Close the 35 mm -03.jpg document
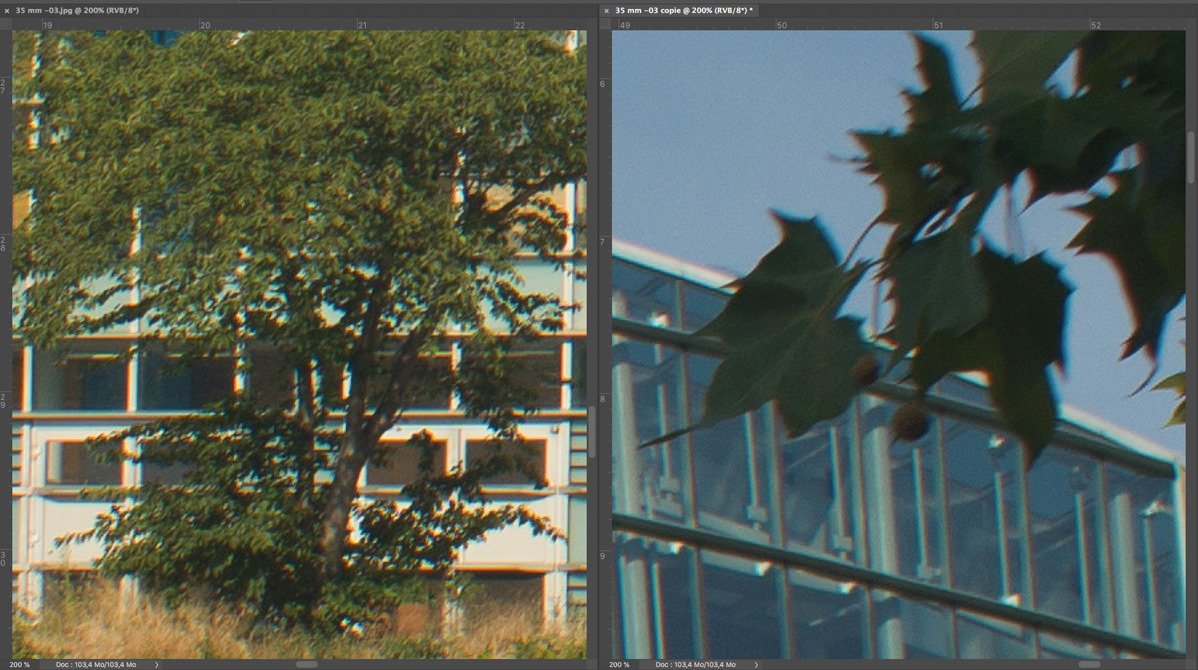 click(7, 10)
